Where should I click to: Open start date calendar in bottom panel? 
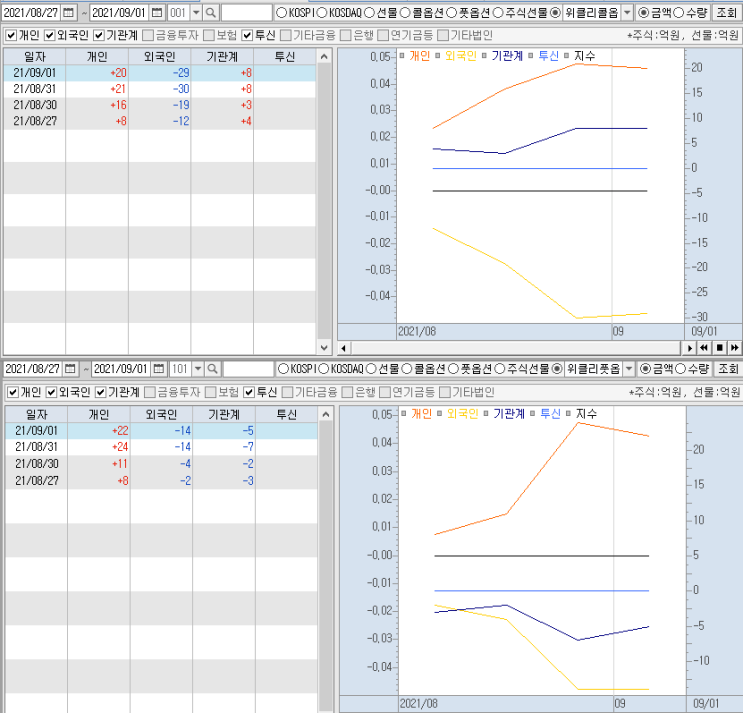[x=70, y=369]
